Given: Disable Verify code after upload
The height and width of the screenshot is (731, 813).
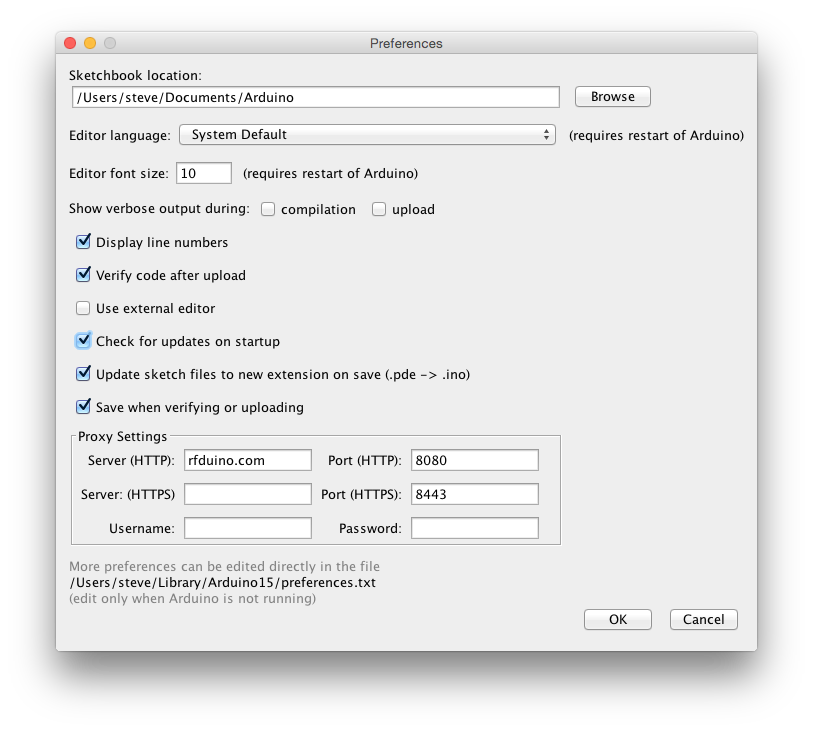Looking at the screenshot, I should coord(84,275).
